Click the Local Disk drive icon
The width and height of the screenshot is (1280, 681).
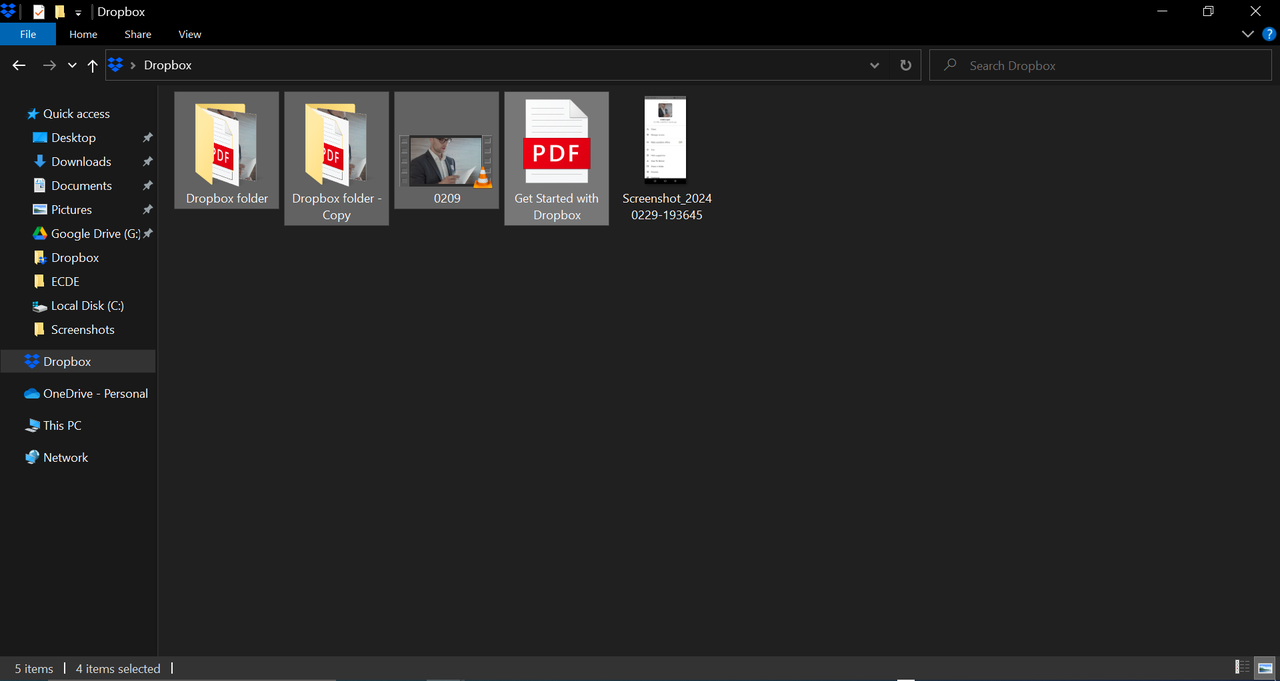tap(40, 306)
